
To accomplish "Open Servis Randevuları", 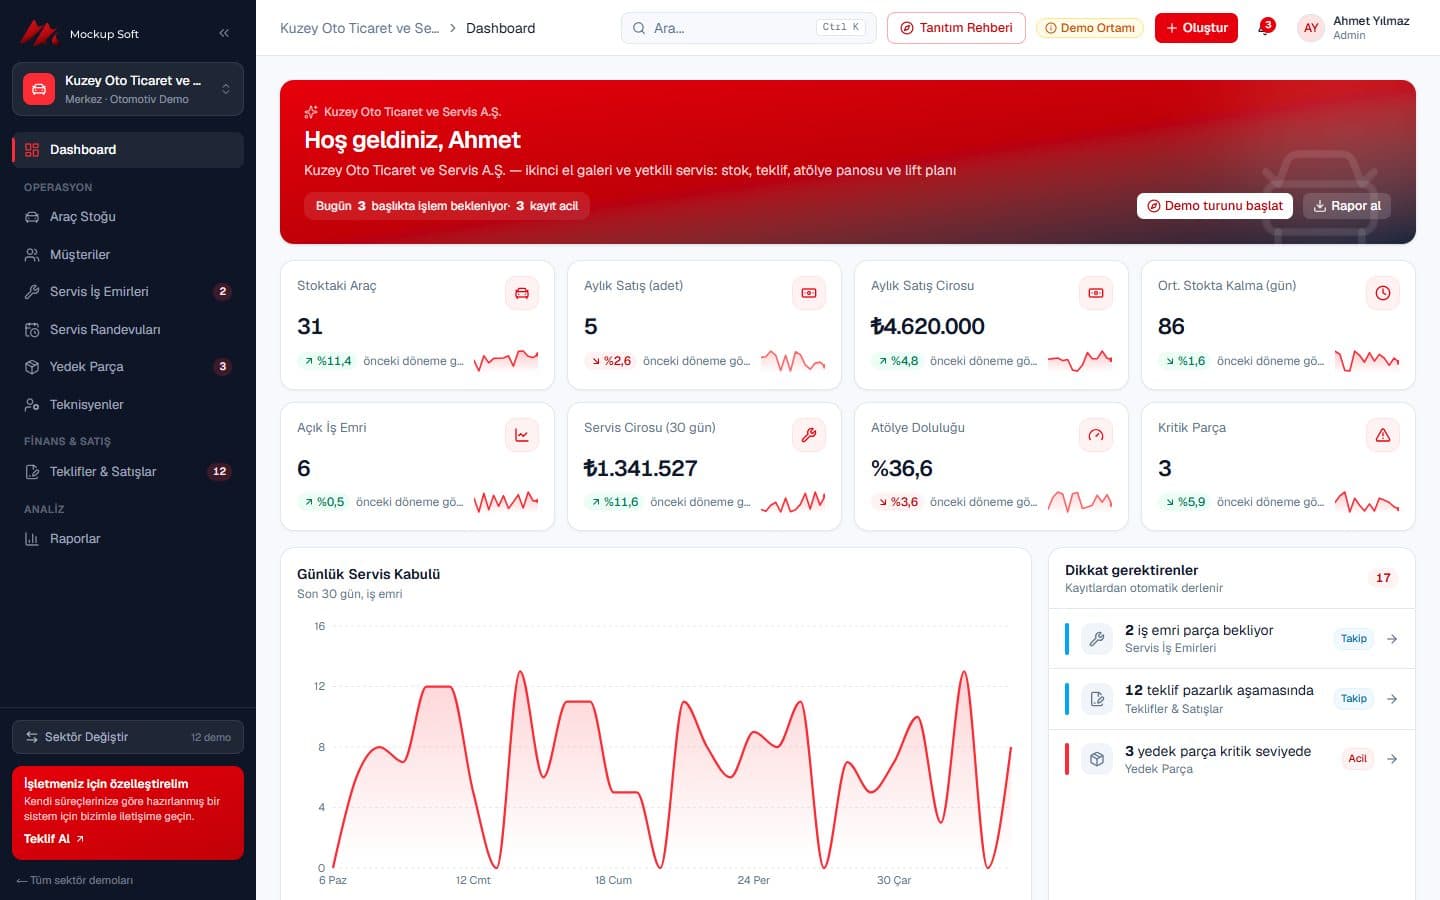I will (x=128, y=330).
